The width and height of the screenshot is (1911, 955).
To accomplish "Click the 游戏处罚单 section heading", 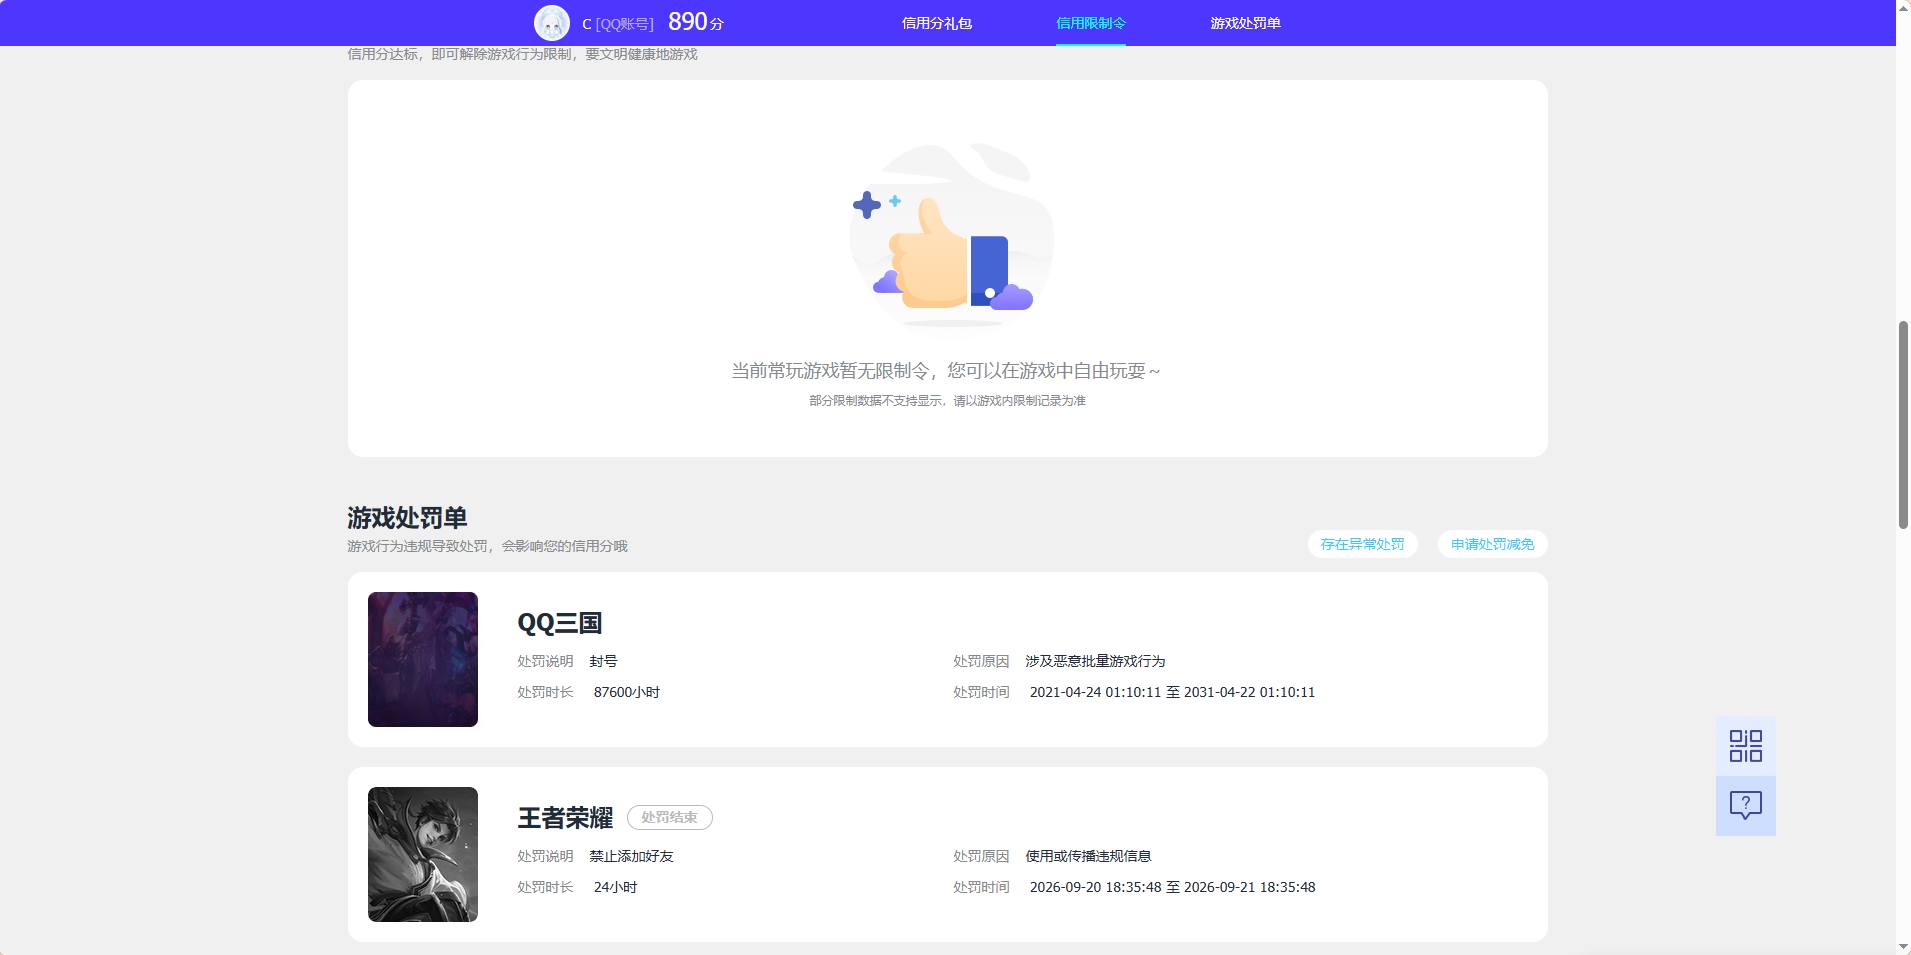I will [407, 518].
